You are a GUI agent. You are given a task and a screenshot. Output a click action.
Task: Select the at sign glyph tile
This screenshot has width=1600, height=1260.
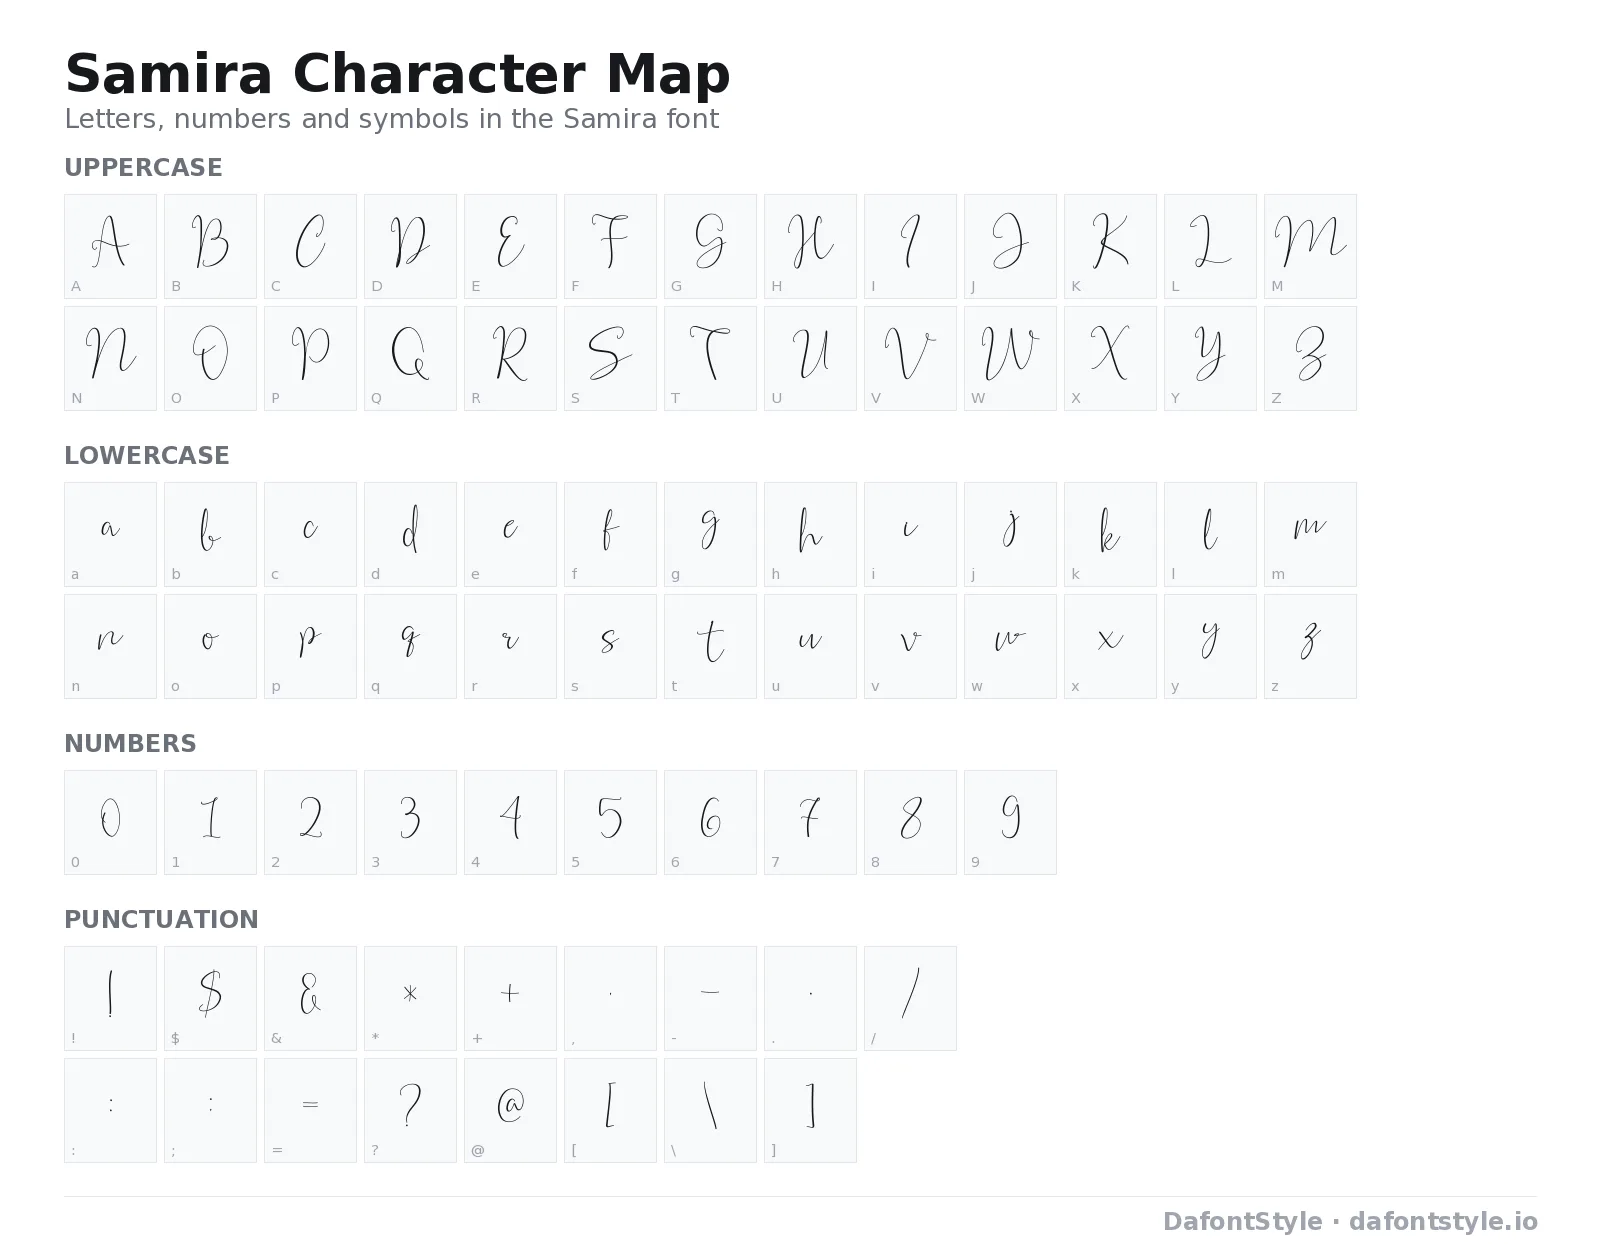click(x=510, y=1110)
